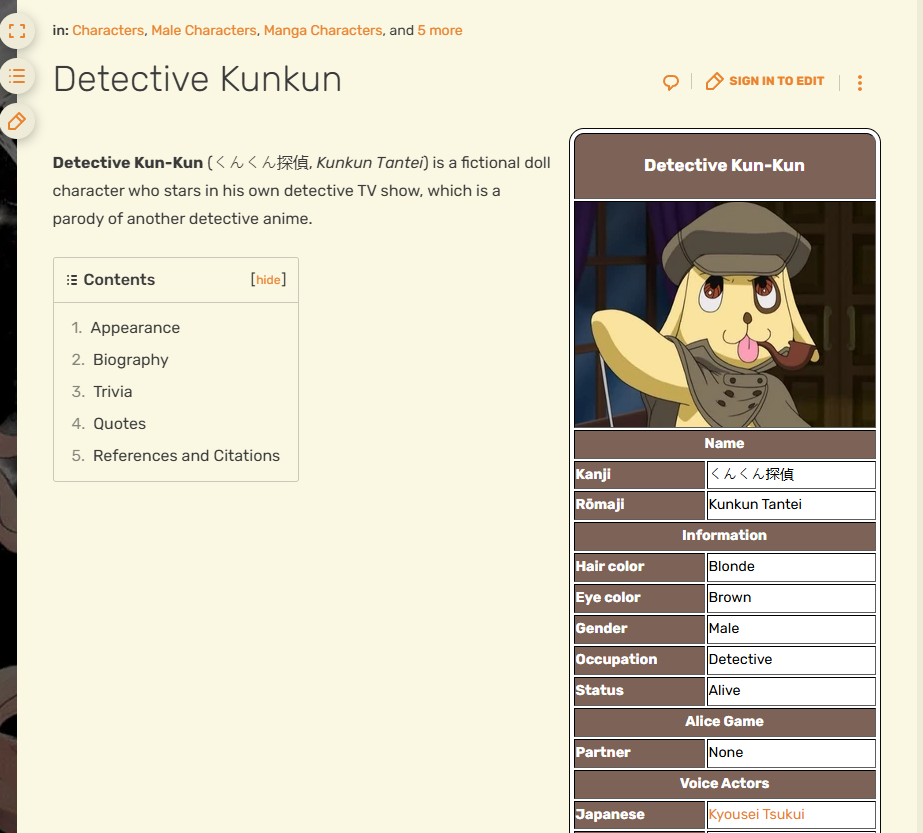Image resolution: width=923 pixels, height=833 pixels.
Task: Click the 'Information' infobox section header
Action: pos(725,536)
